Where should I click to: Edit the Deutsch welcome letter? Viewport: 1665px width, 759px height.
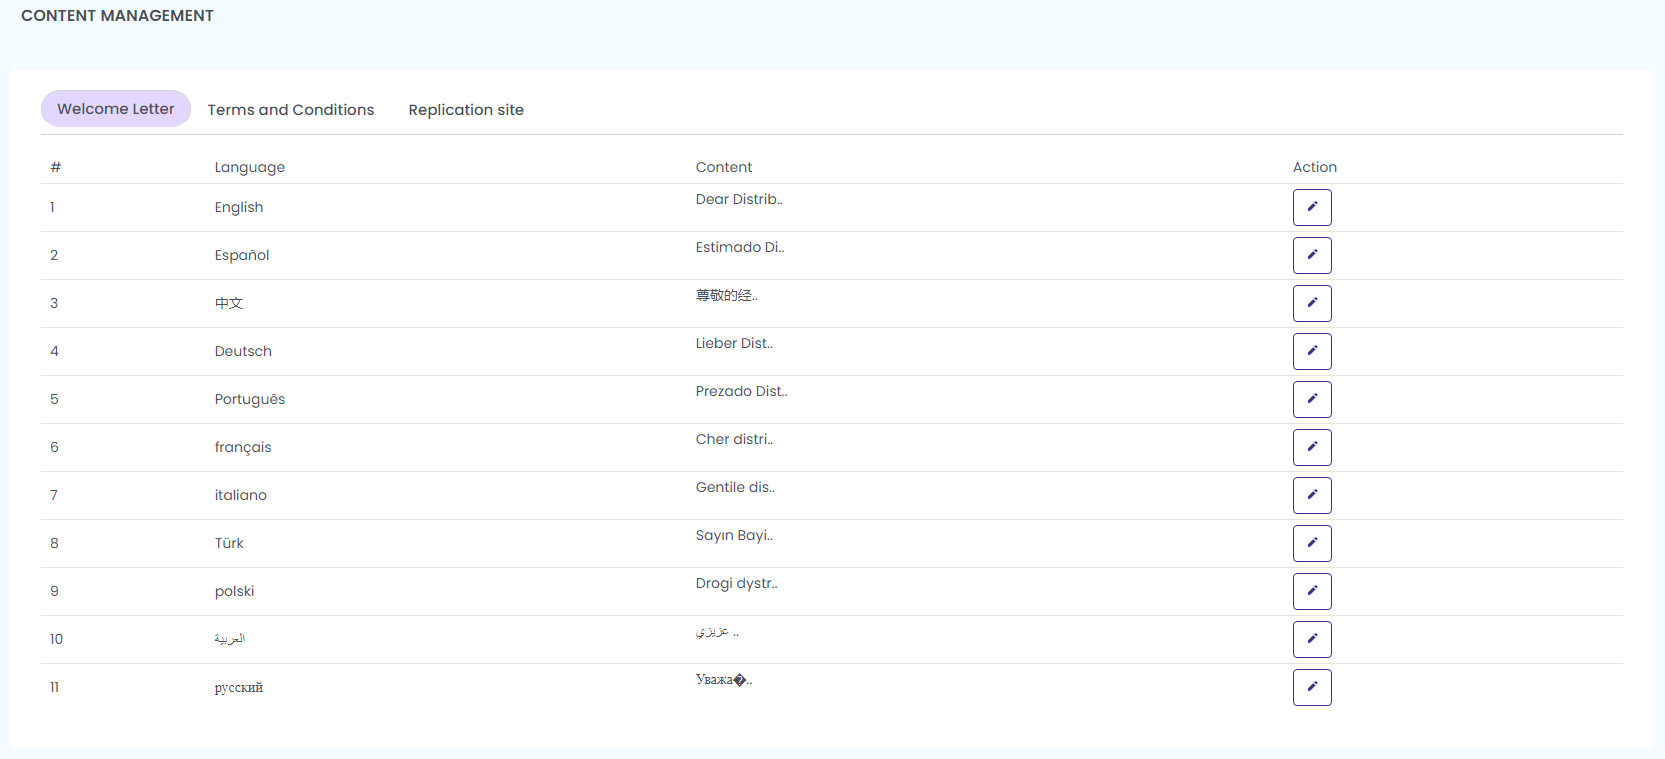[x=1312, y=351]
